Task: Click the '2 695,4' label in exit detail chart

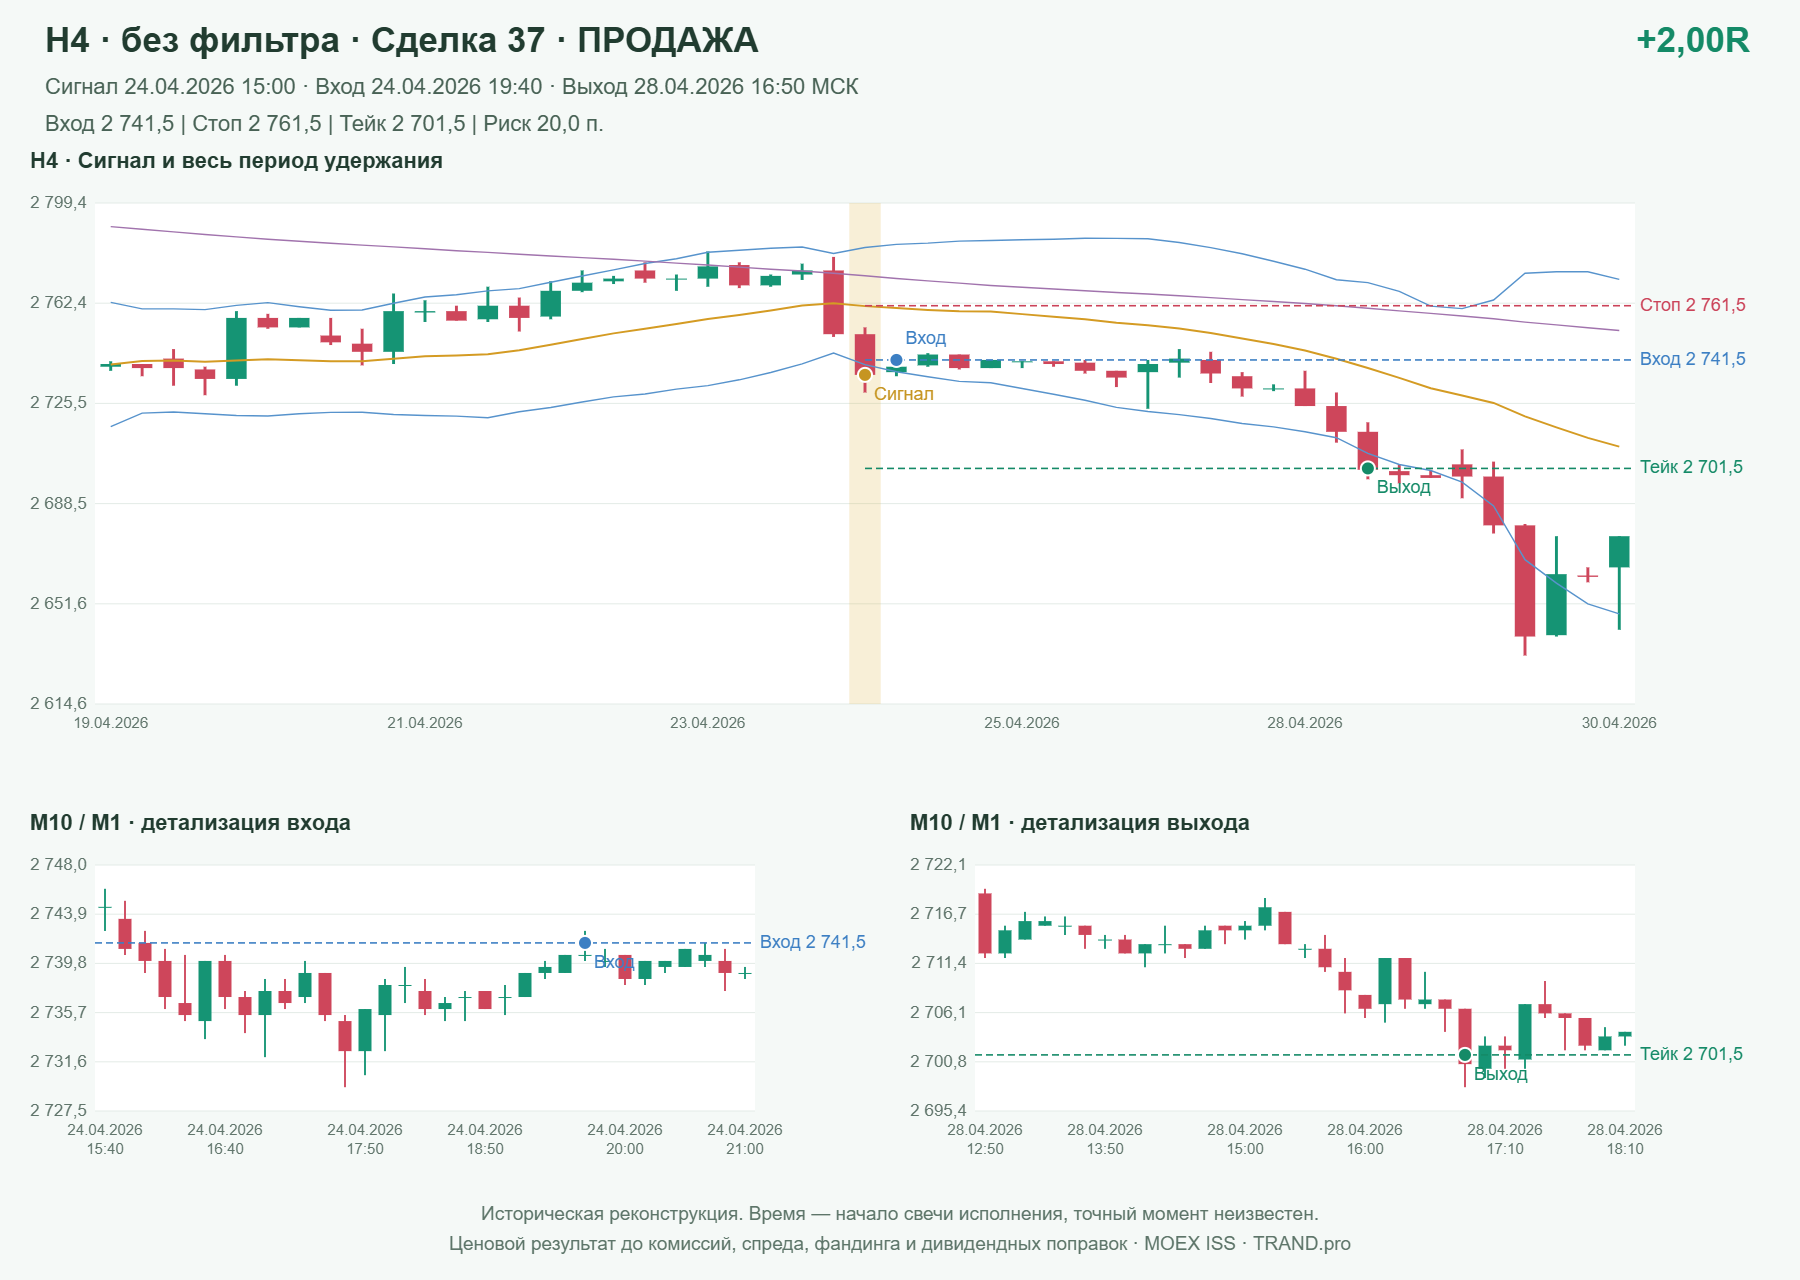Action: click(938, 1111)
